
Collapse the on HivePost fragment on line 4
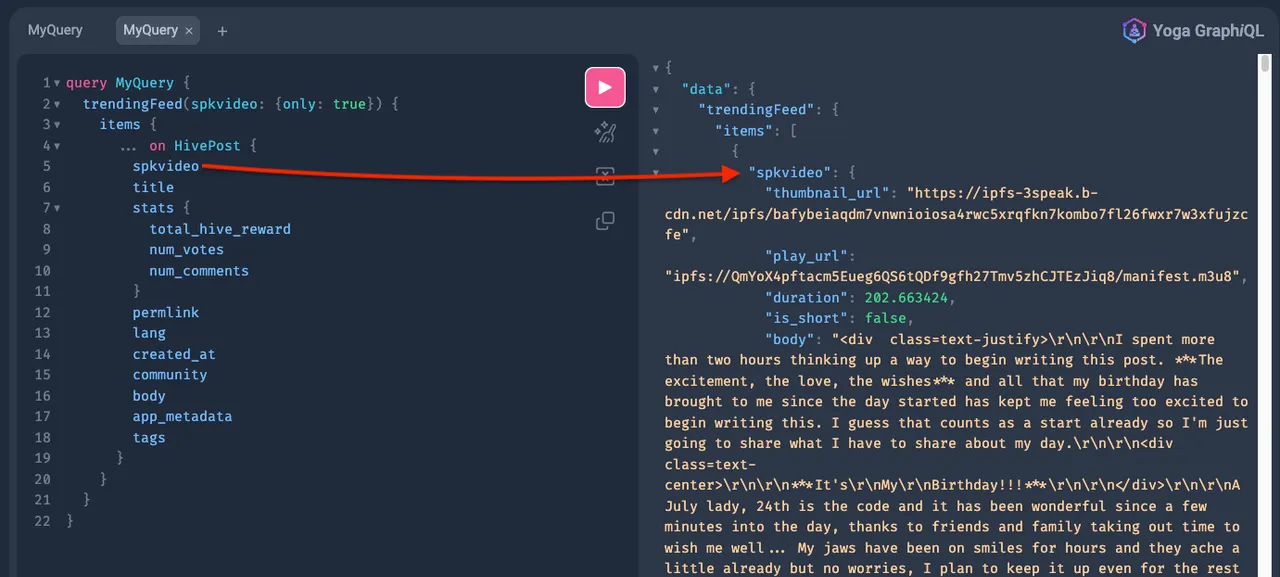point(56,146)
